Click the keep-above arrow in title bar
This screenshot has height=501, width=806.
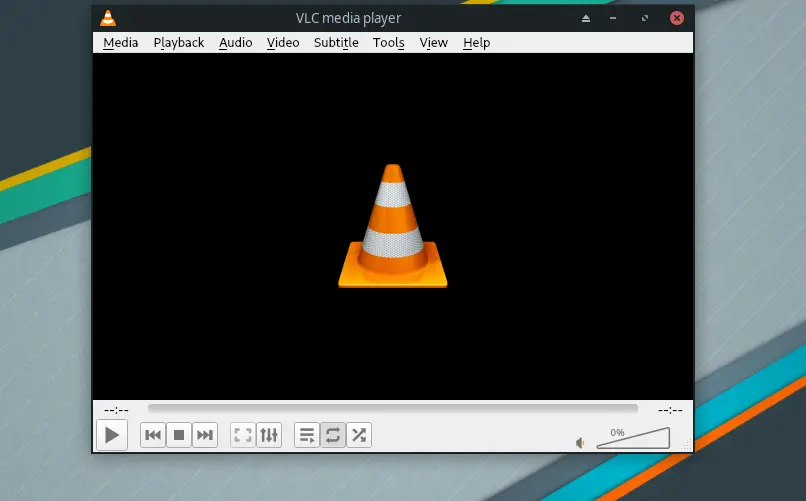click(x=586, y=18)
